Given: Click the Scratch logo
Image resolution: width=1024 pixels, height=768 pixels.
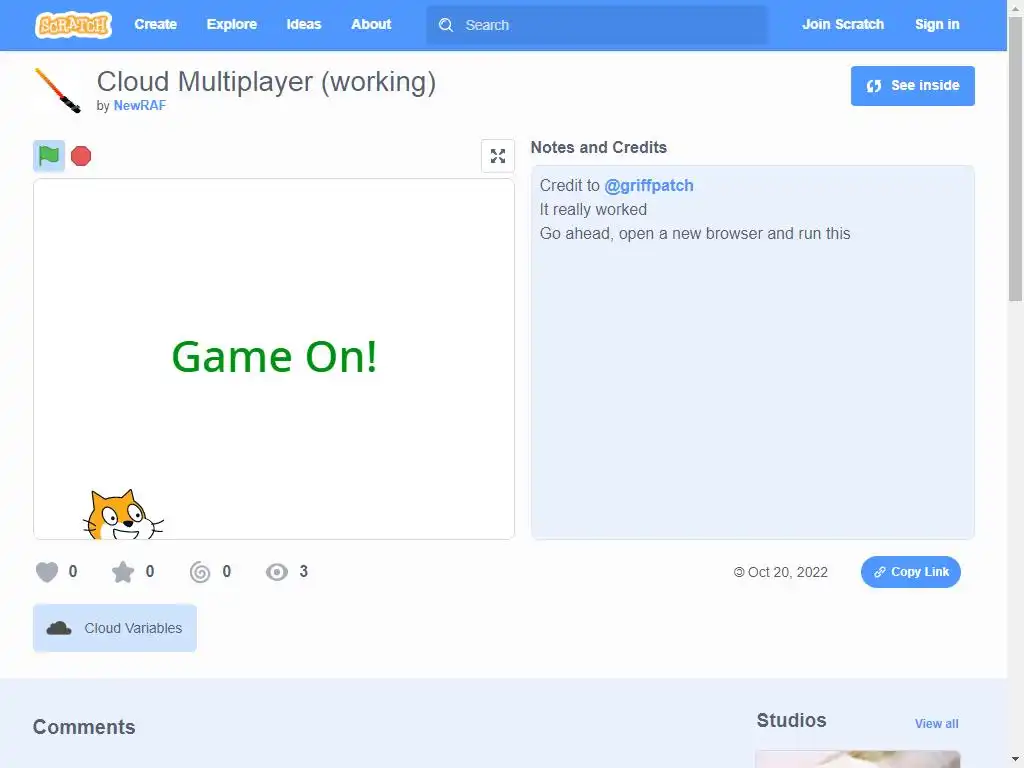Looking at the screenshot, I should pyautogui.click(x=73, y=25).
